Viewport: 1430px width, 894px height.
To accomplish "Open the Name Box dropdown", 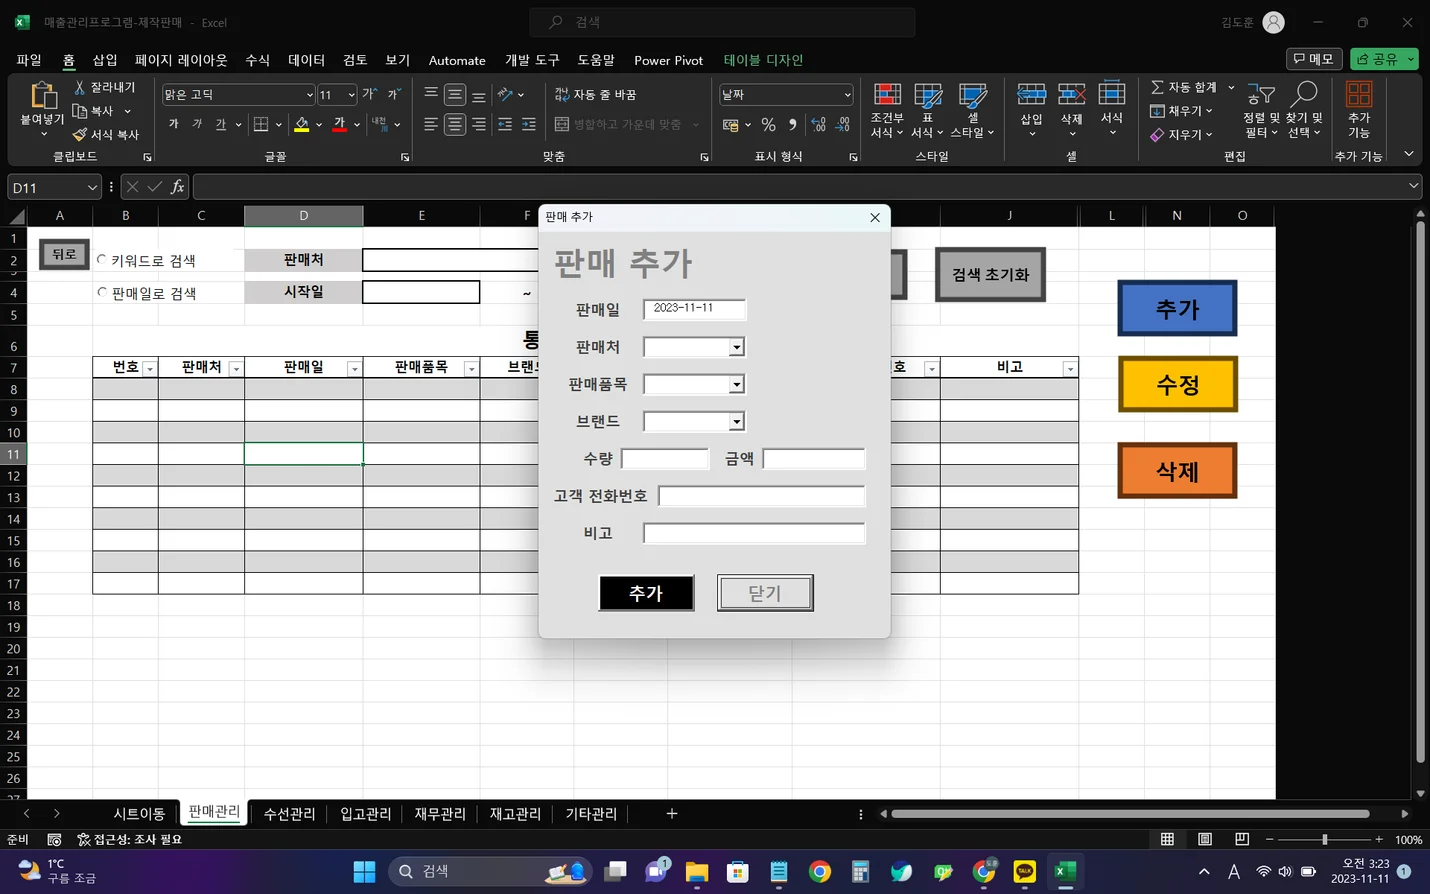I will [92, 187].
